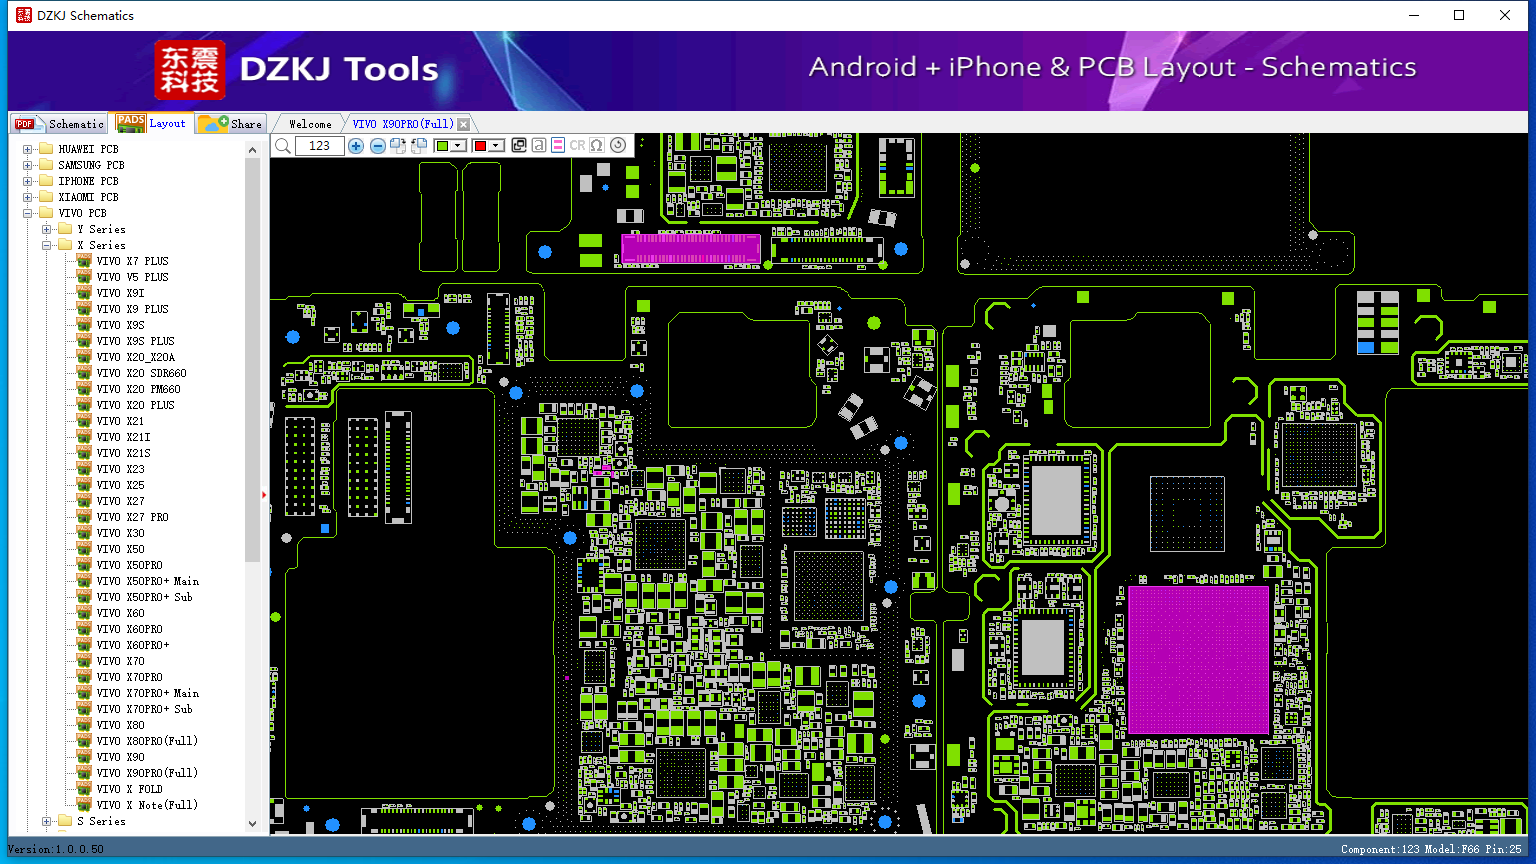Click the HUAWEI PCB folder icon

[46, 149]
